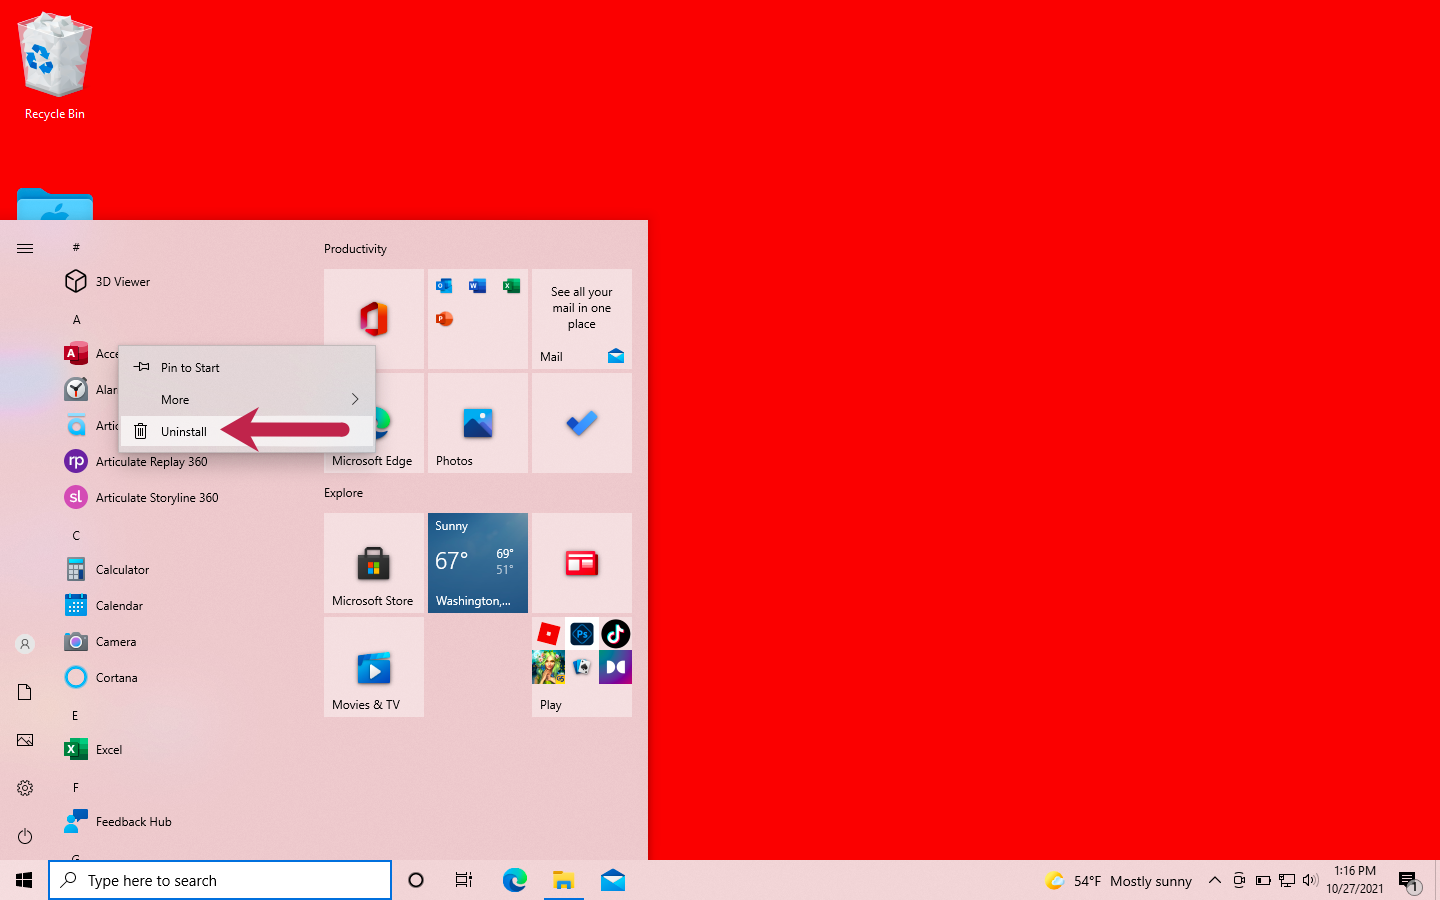Select the blue Apple folder on desktop

click(x=55, y=204)
